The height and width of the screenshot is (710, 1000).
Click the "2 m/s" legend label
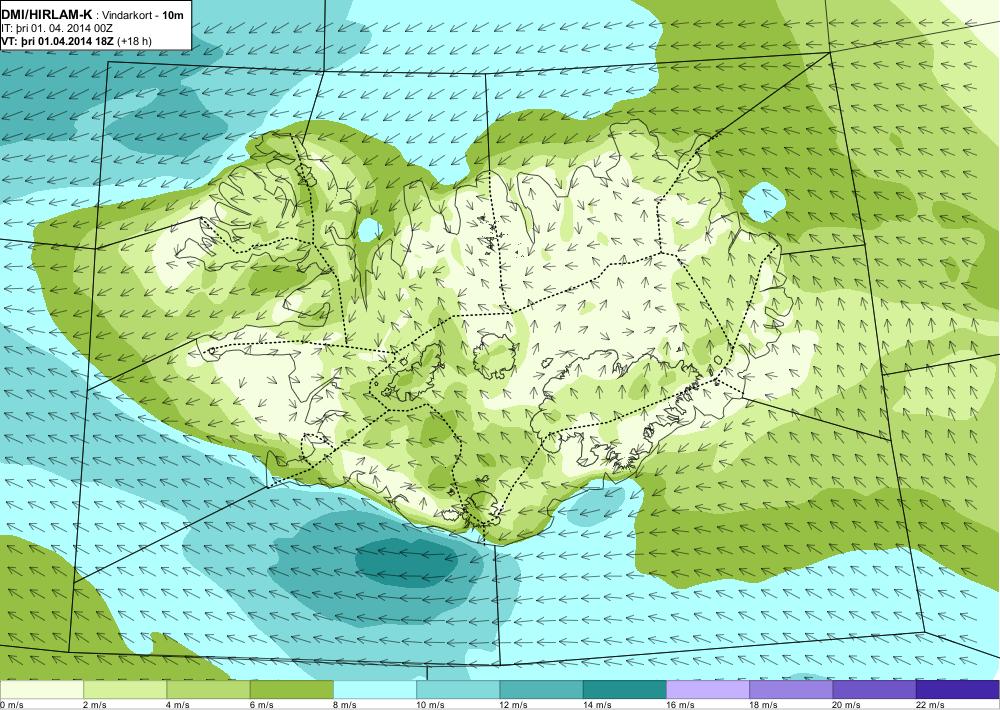[95, 705]
